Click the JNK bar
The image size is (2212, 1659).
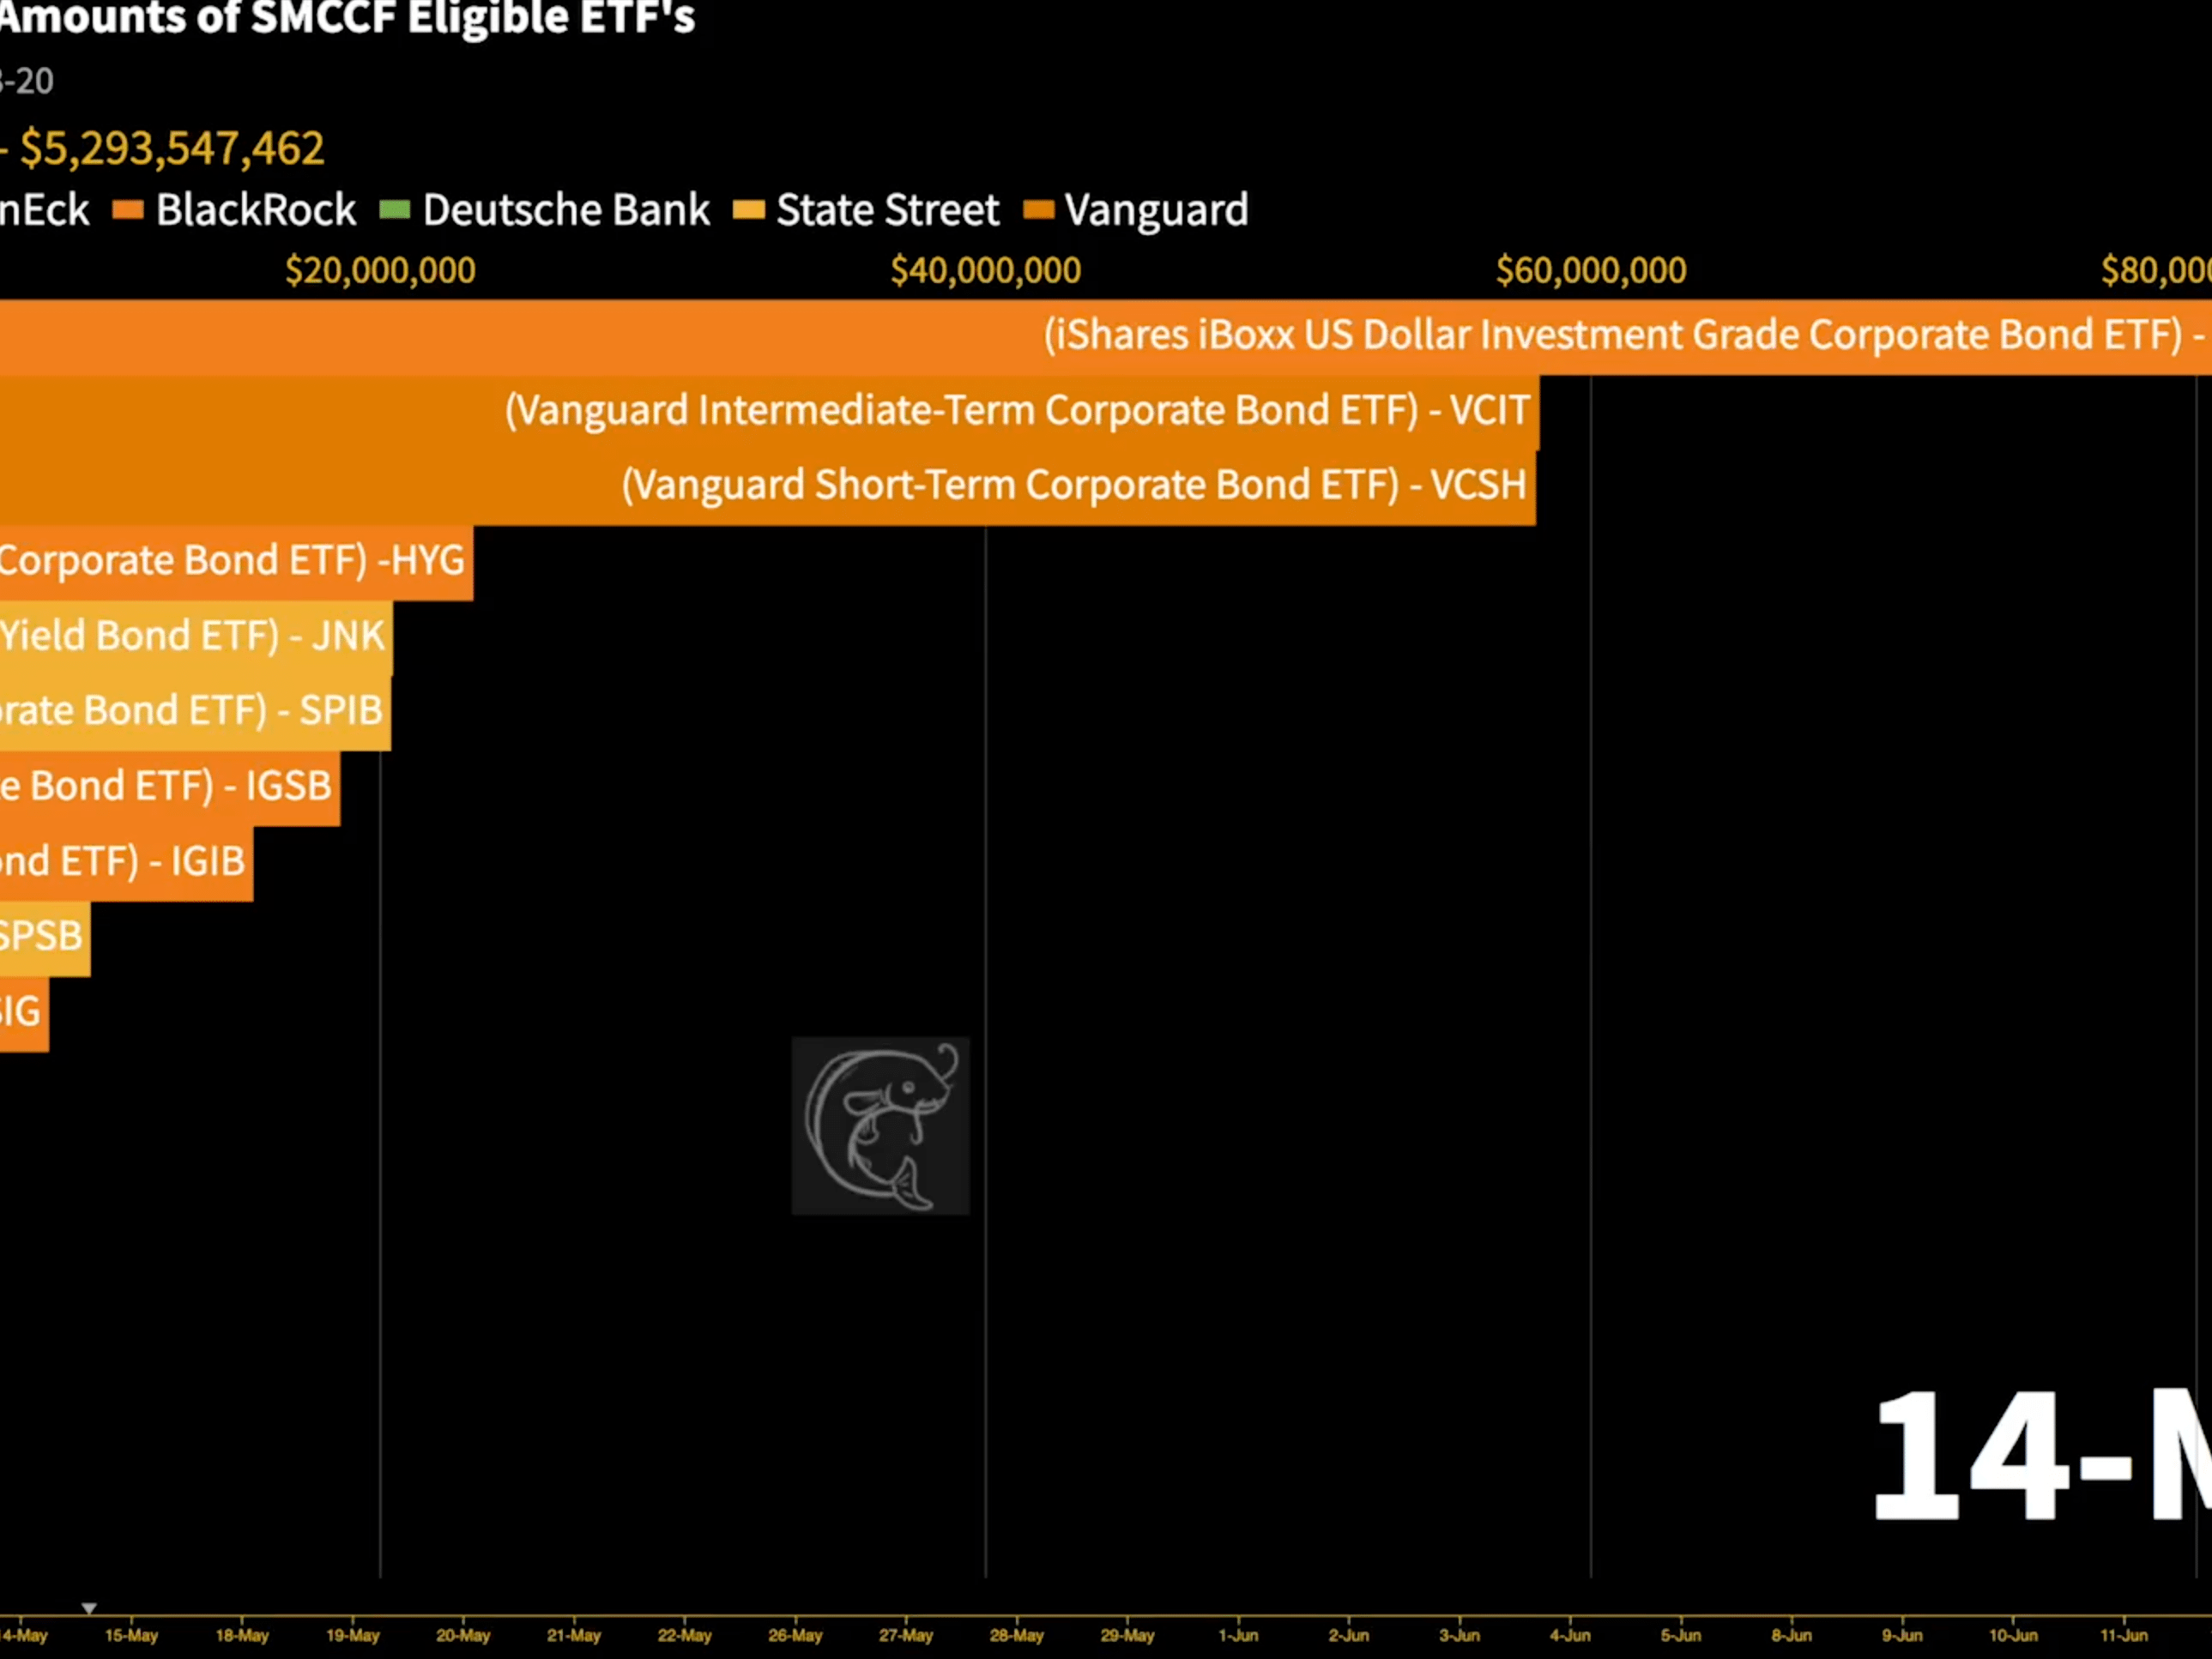coord(196,637)
